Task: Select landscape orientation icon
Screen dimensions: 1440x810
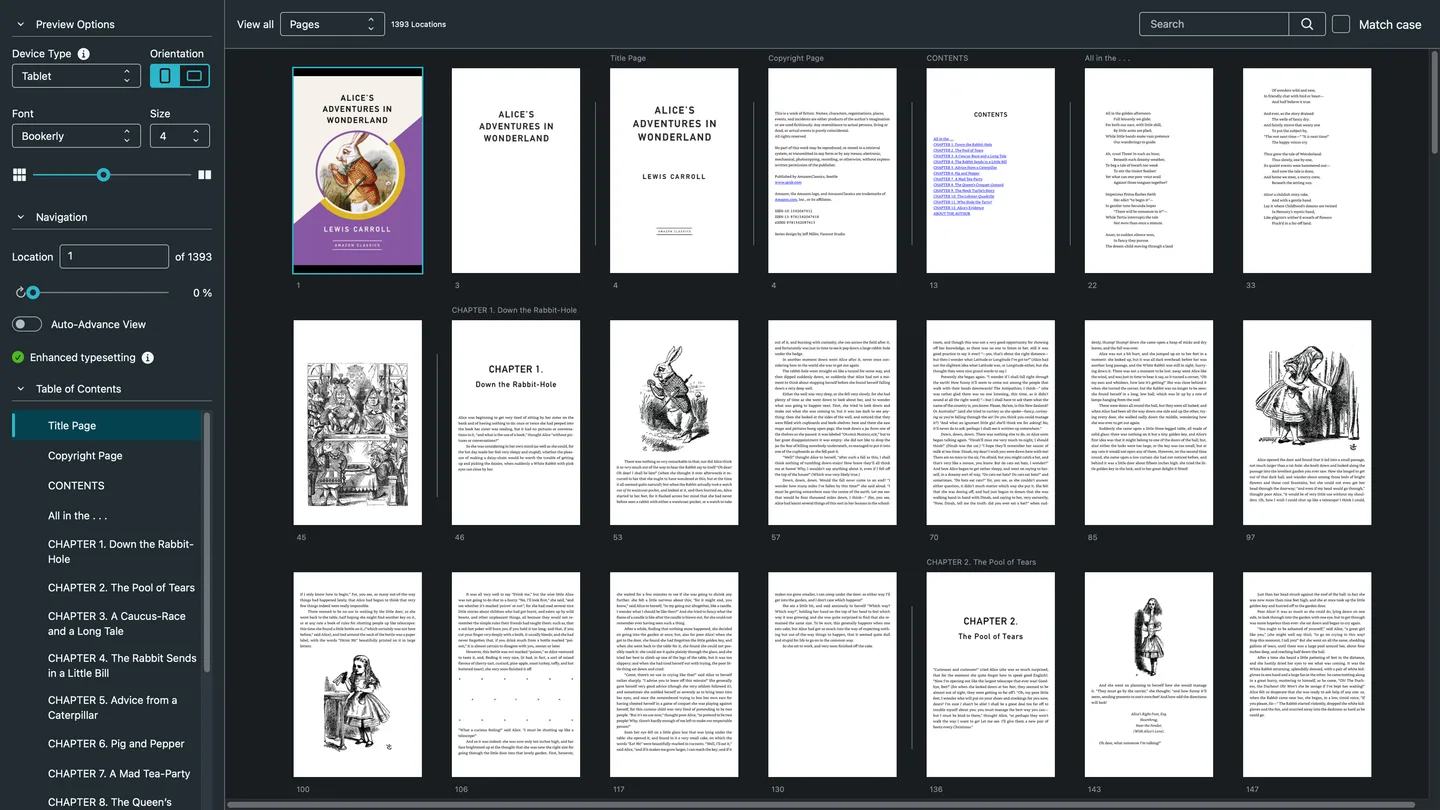Action: click(x=195, y=76)
